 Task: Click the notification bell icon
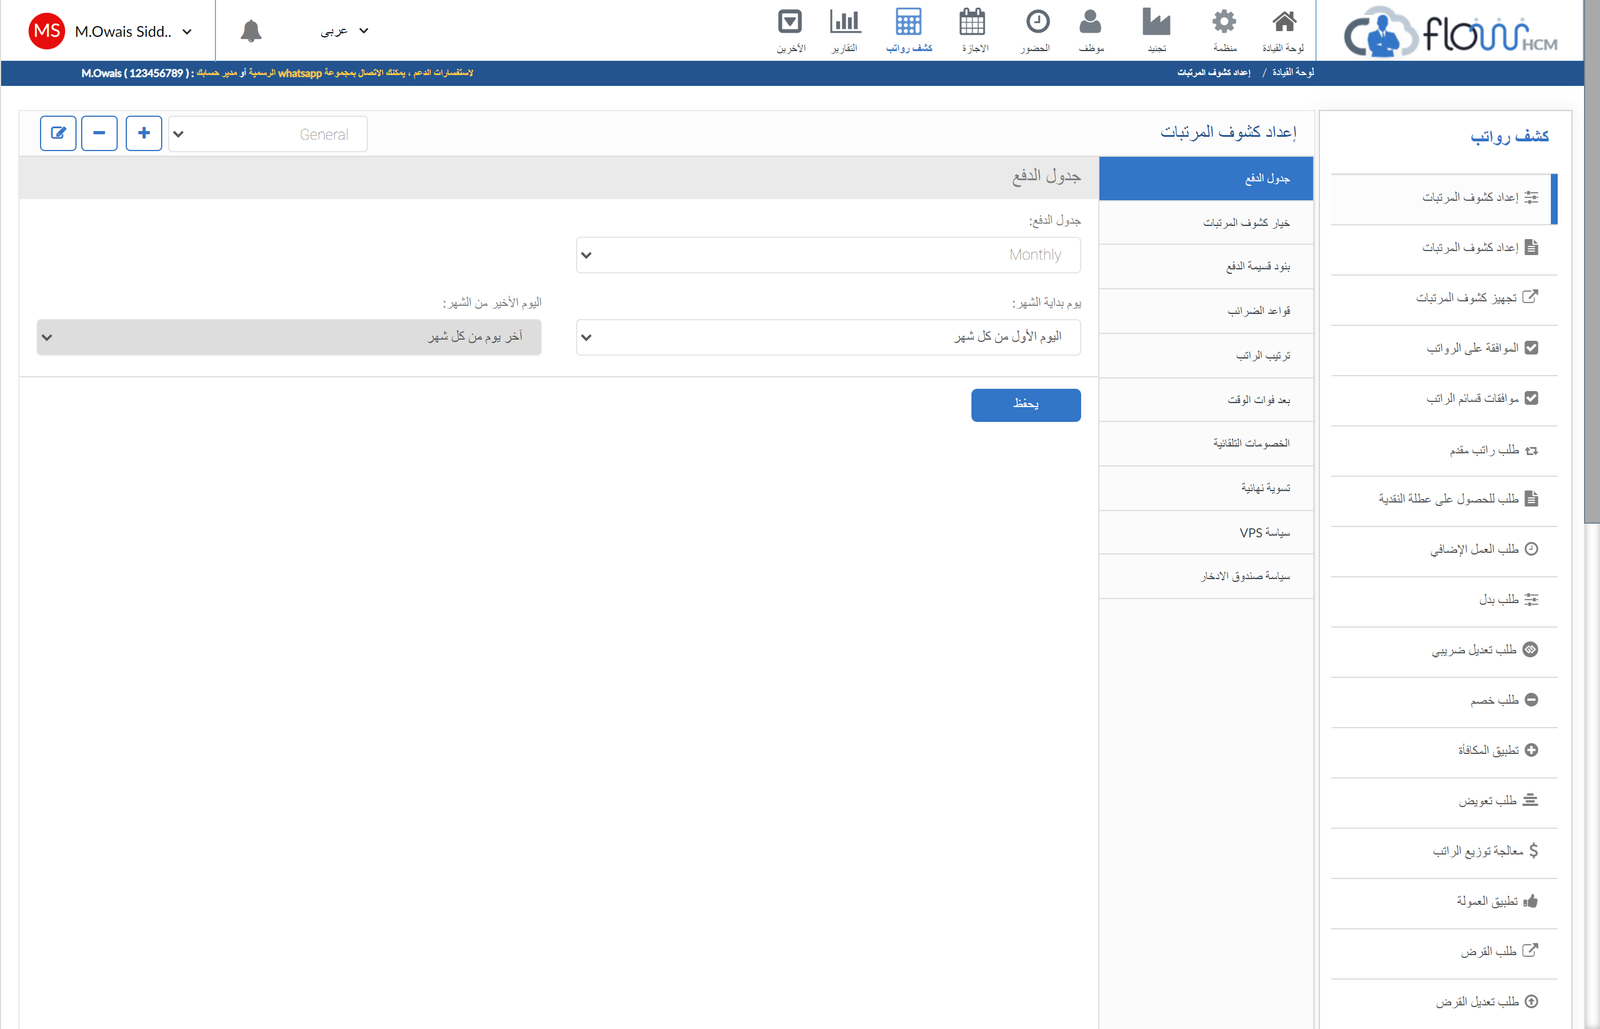(251, 31)
